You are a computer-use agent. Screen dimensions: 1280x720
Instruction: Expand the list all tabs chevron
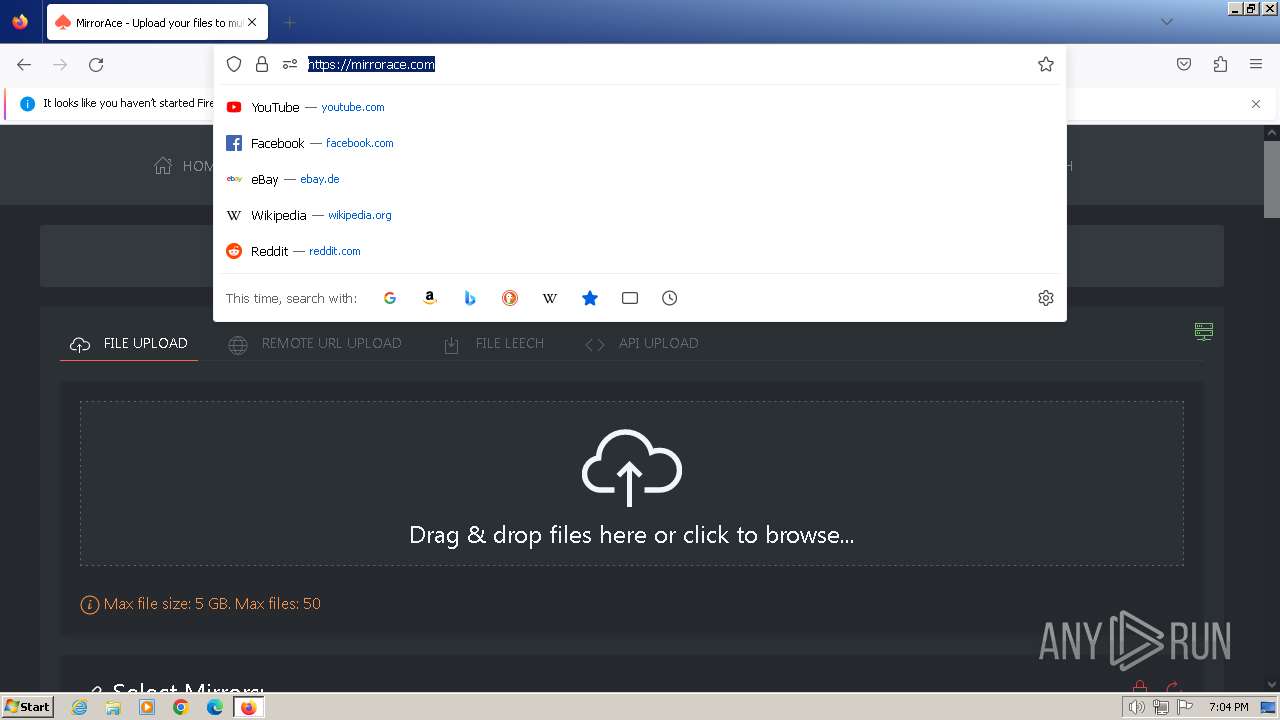[x=1167, y=22]
